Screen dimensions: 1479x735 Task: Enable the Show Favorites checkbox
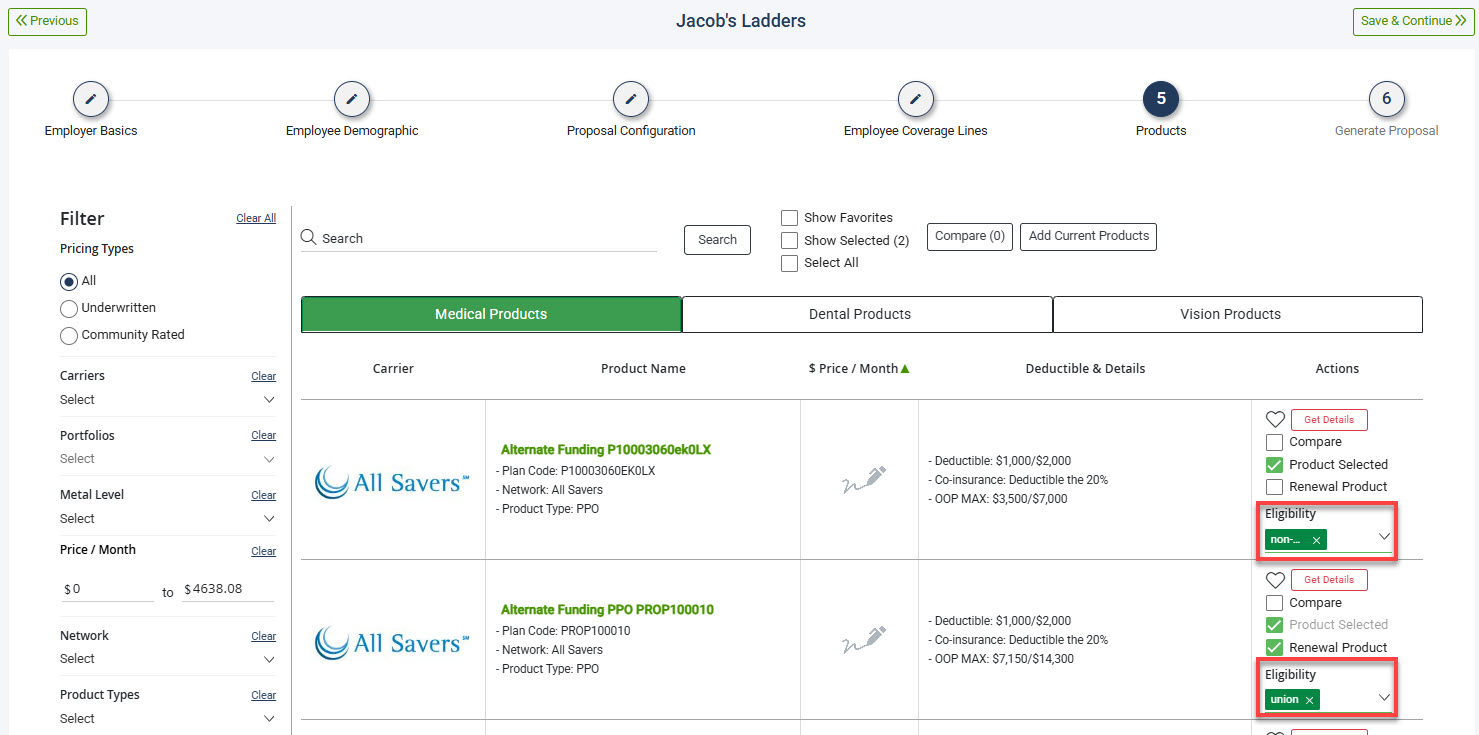[789, 217]
